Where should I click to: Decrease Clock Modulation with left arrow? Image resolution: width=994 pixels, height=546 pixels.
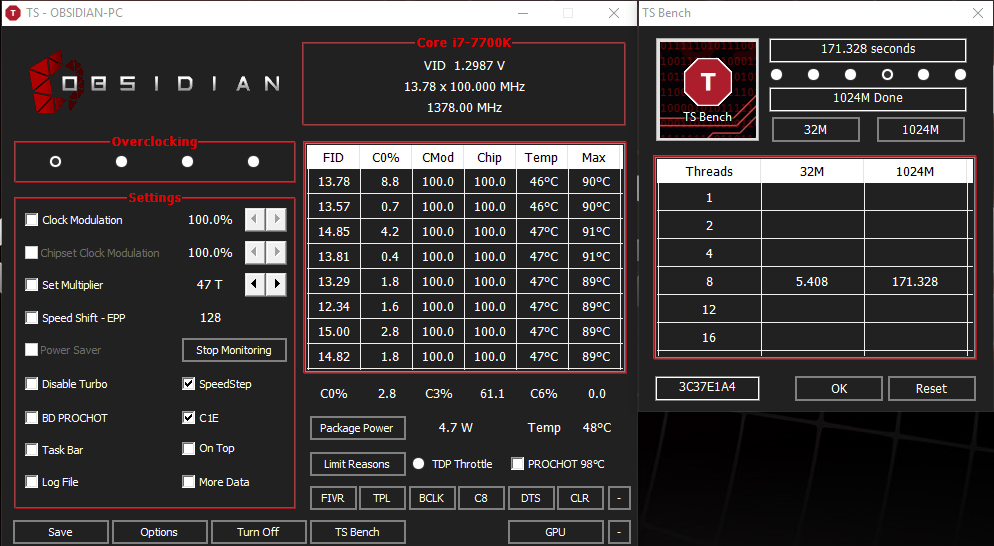(x=254, y=220)
